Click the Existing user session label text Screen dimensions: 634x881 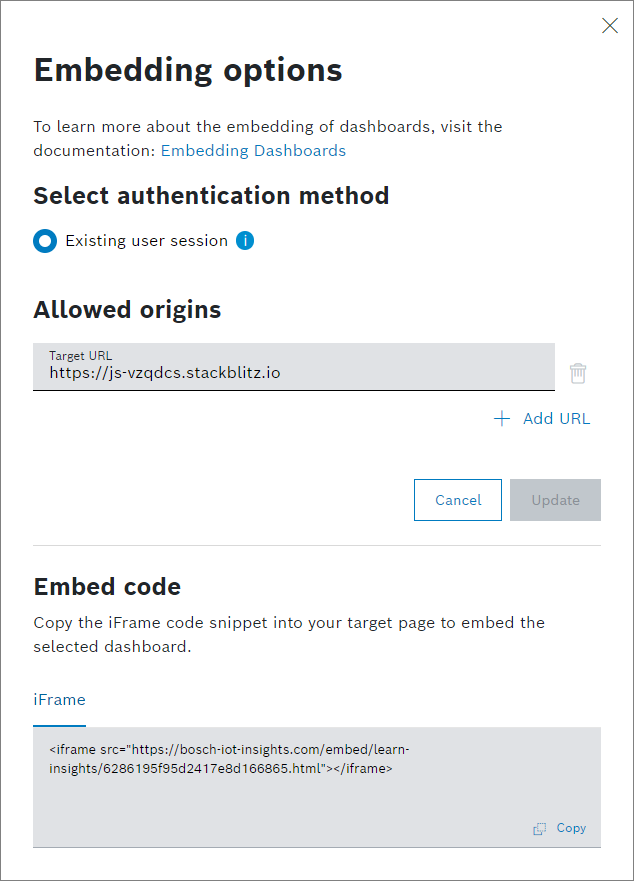coord(146,241)
